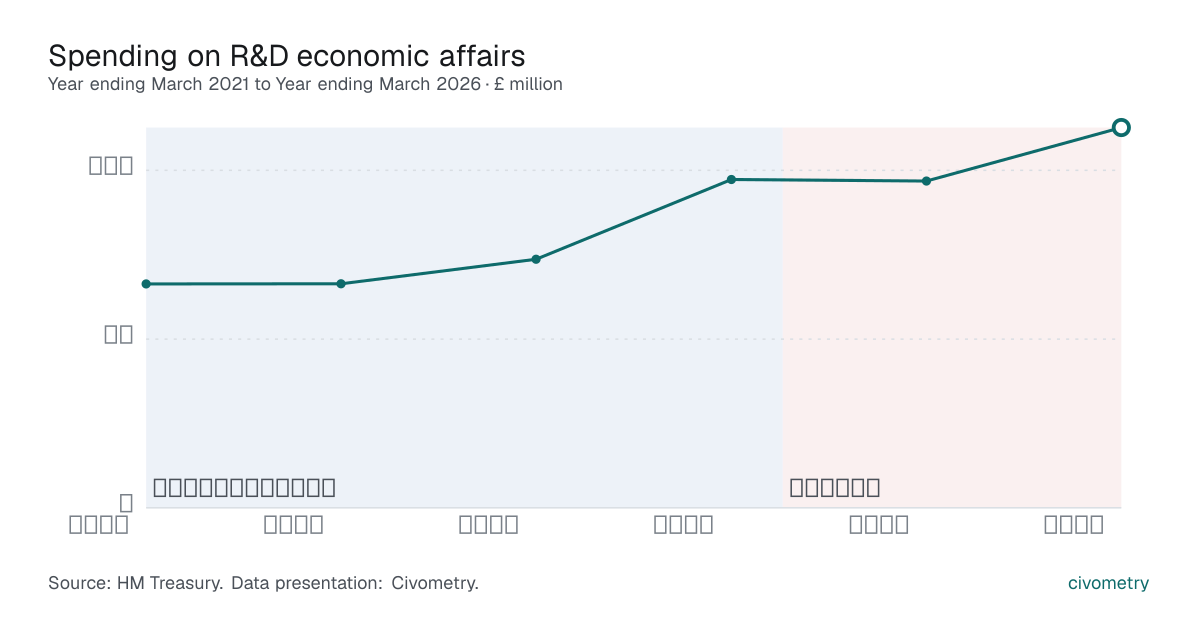Select the first data point on the line

pyautogui.click(x=146, y=284)
